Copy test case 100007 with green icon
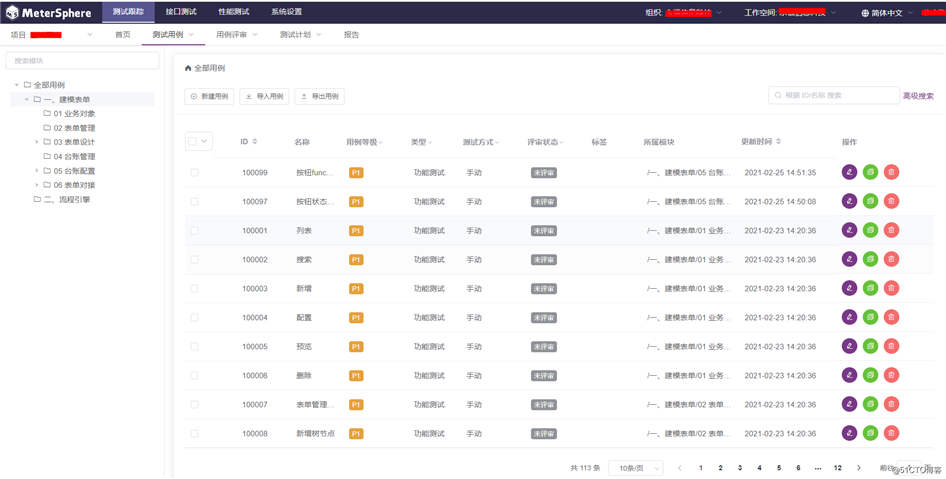Screen dimensions: 946x479 (870, 404)
